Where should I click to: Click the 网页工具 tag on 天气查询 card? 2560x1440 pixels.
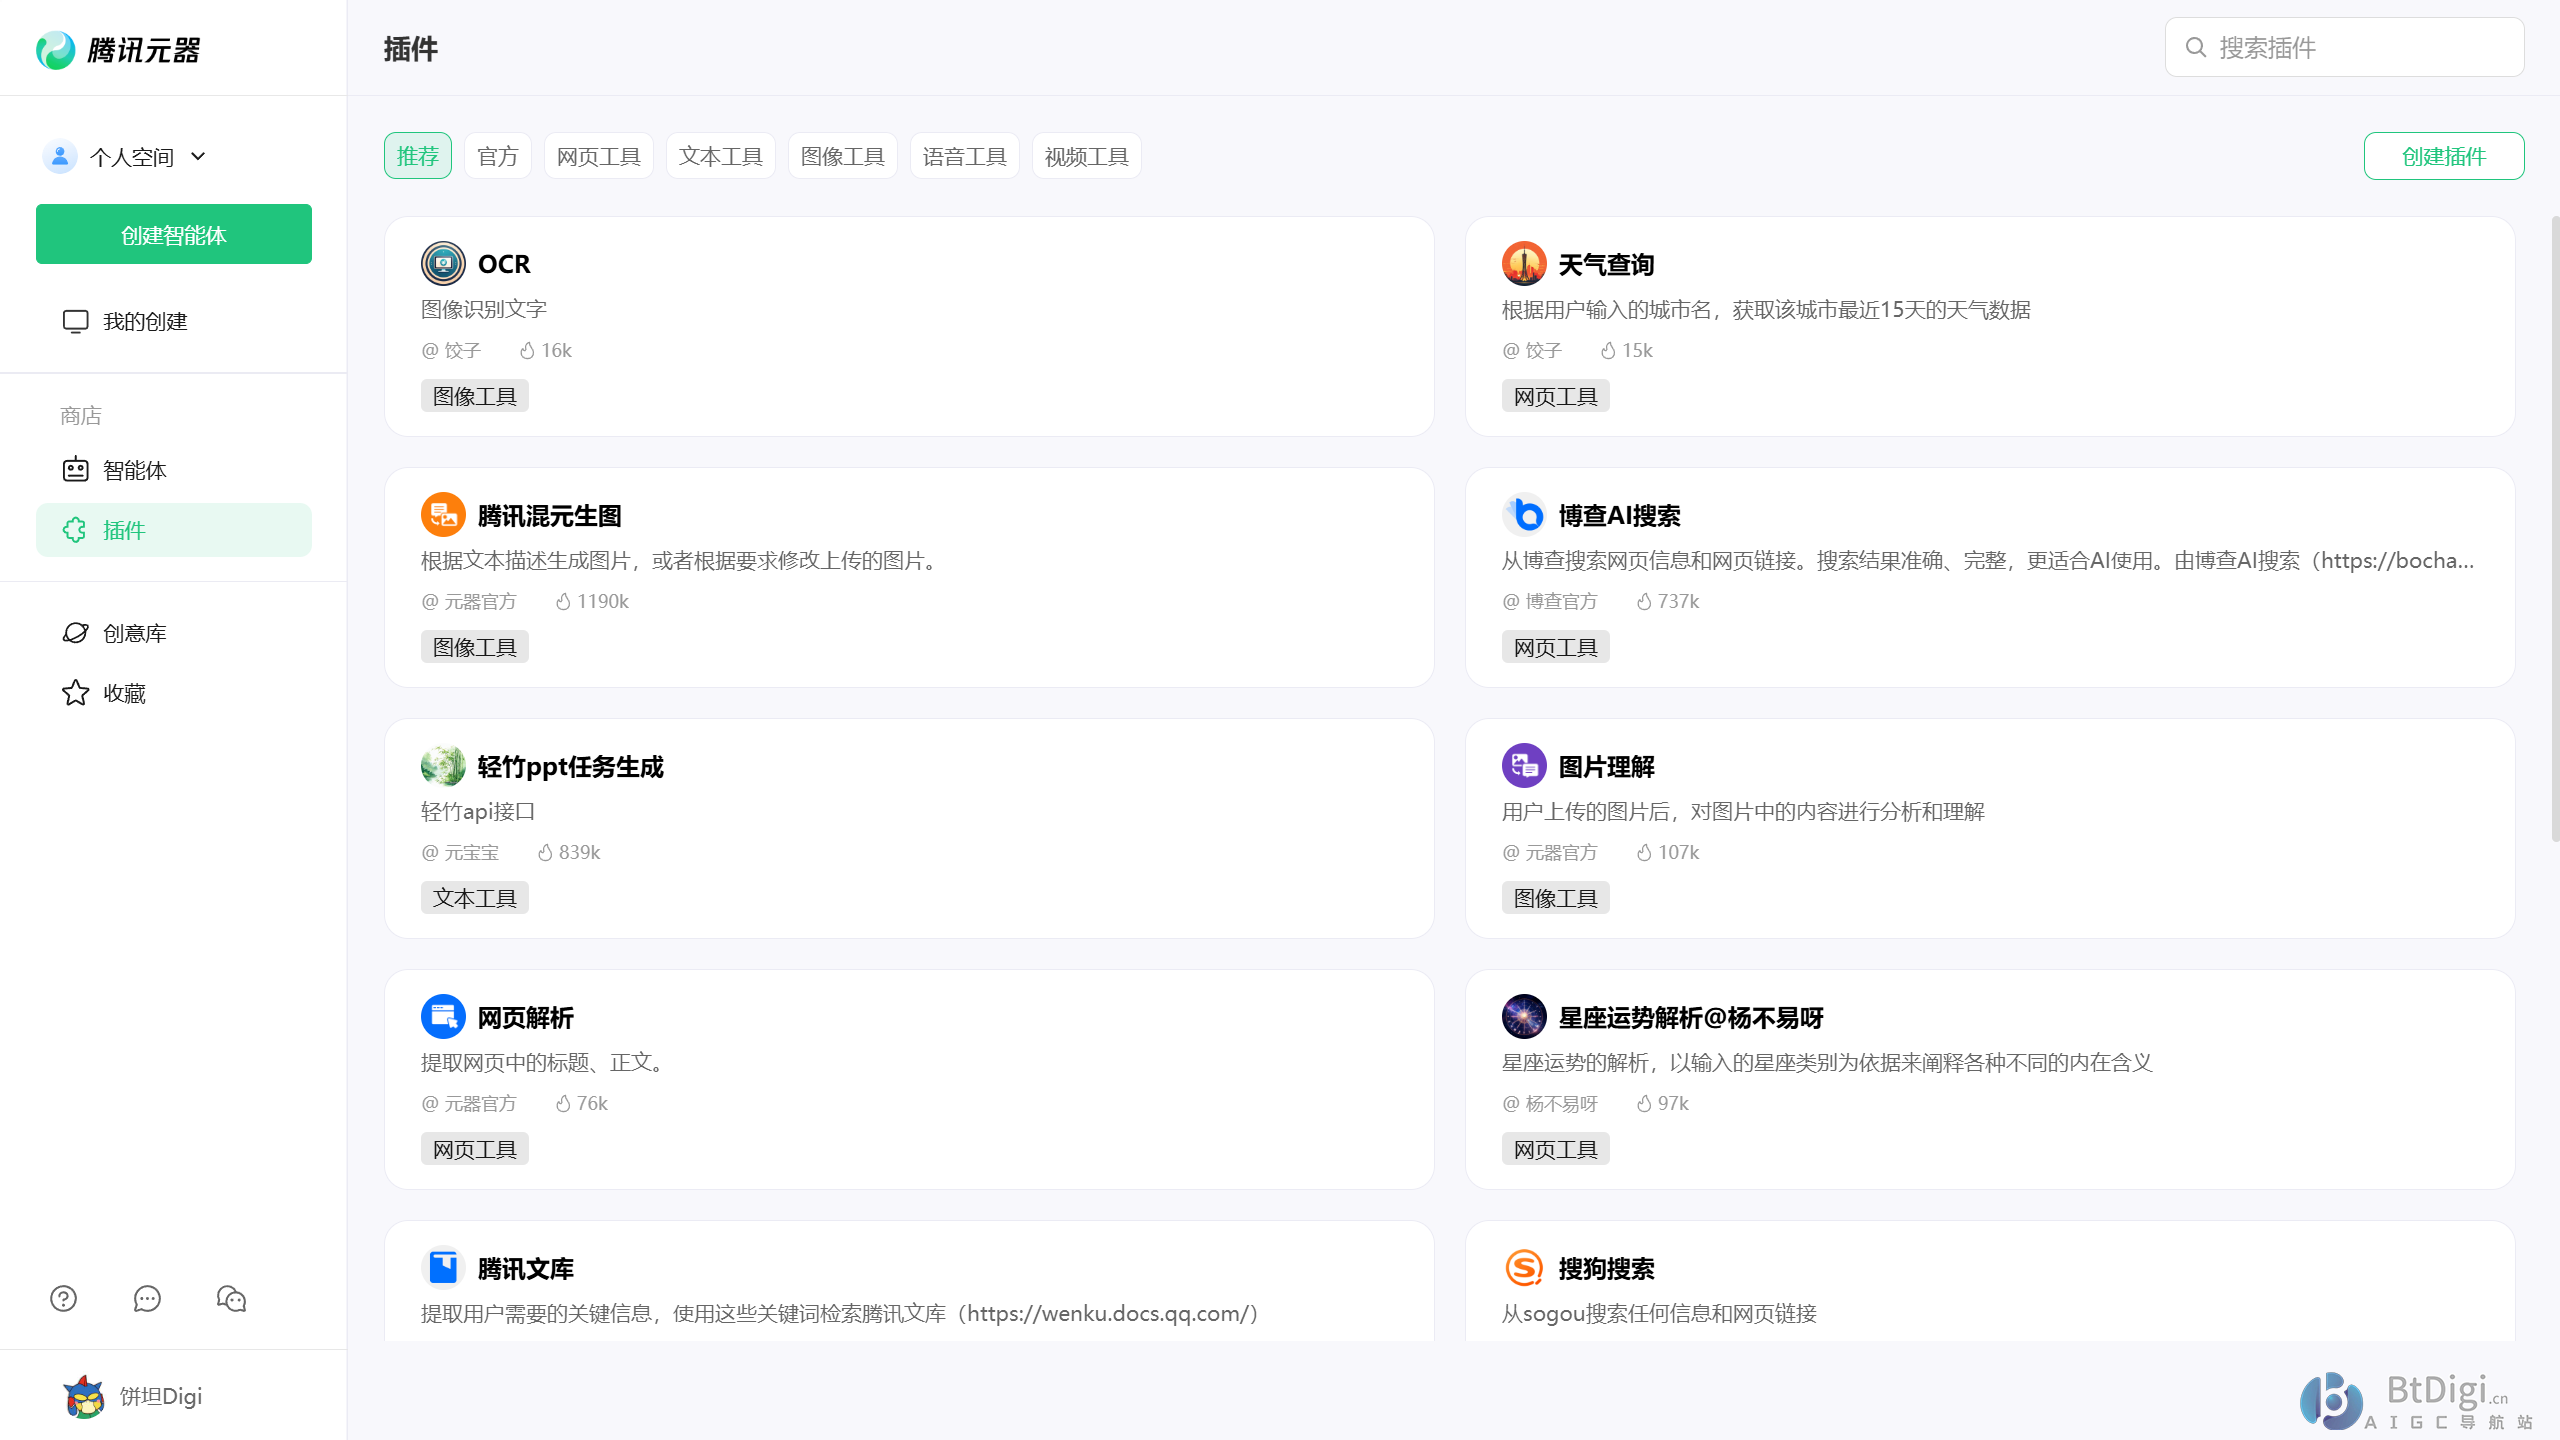tap(1556, 396)
